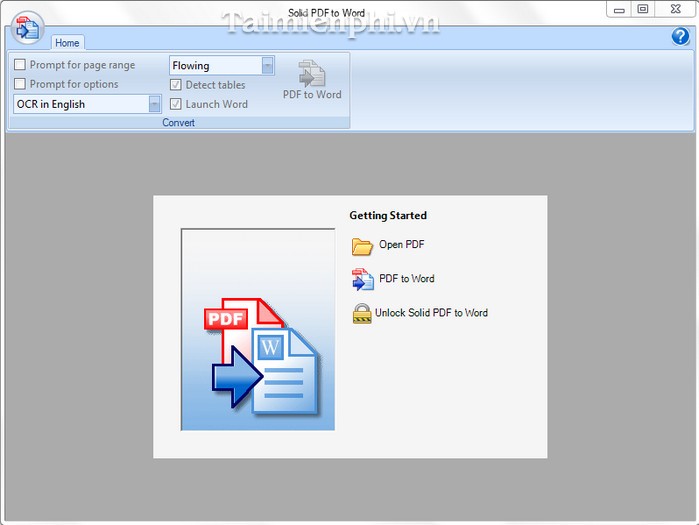Screen dimensions: 699x525
Task: Click Unlock Solid PDF to Word link
Action: [x=431, y=312]
